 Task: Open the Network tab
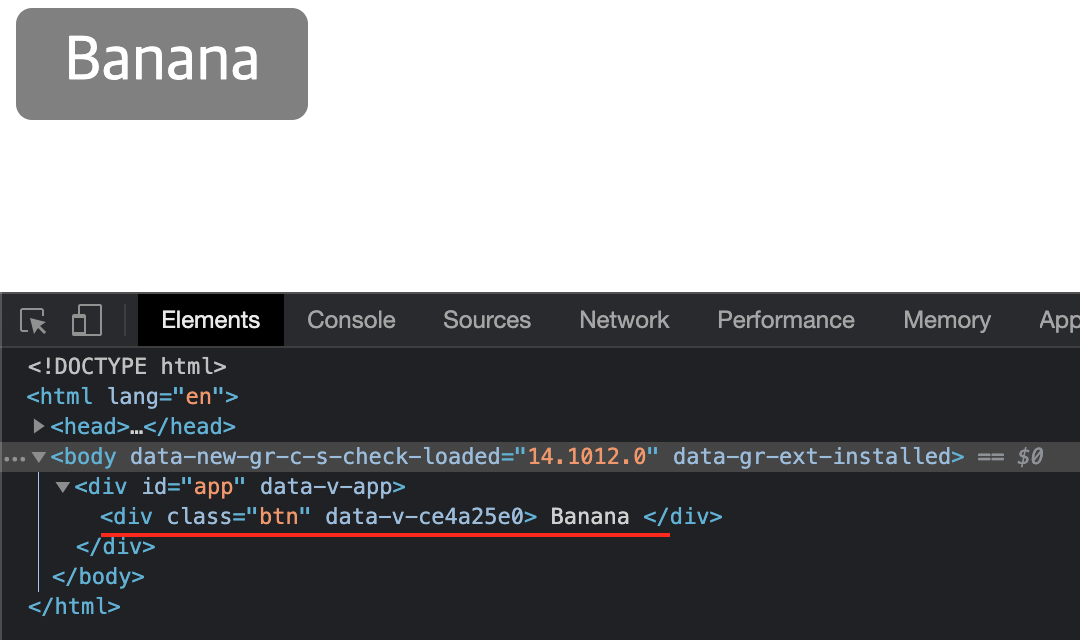coord(624,320)
